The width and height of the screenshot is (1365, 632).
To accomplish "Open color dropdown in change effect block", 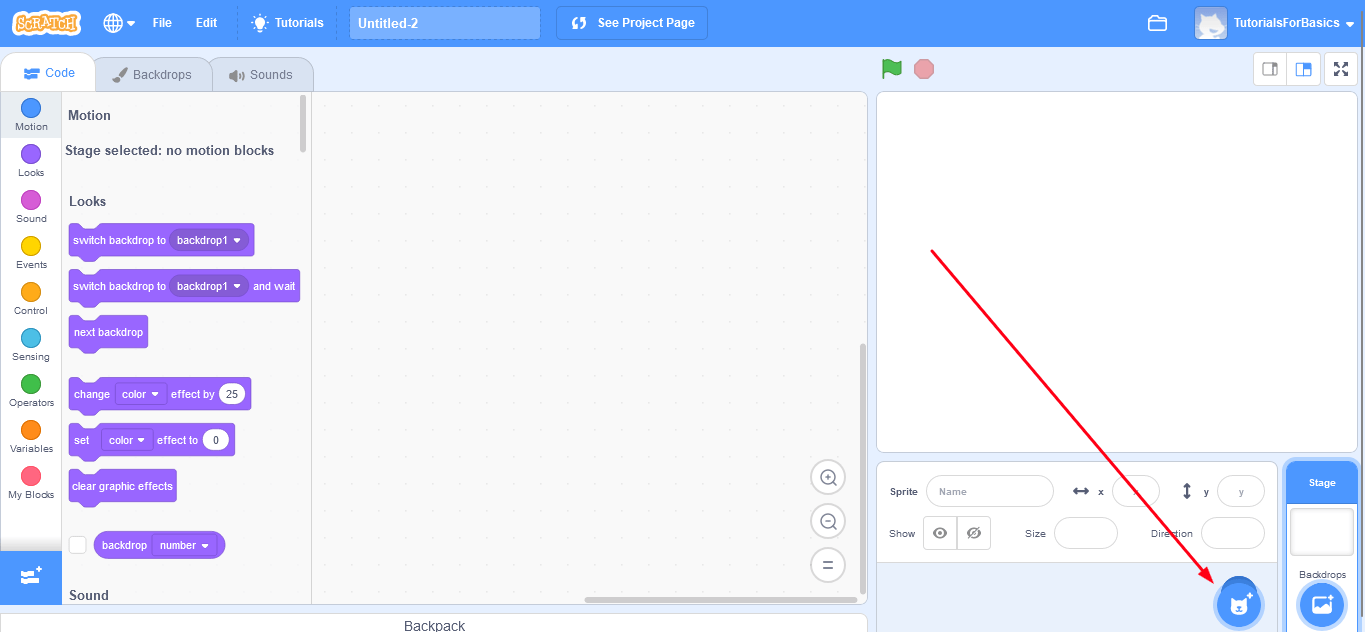I will tap(140, 394).
